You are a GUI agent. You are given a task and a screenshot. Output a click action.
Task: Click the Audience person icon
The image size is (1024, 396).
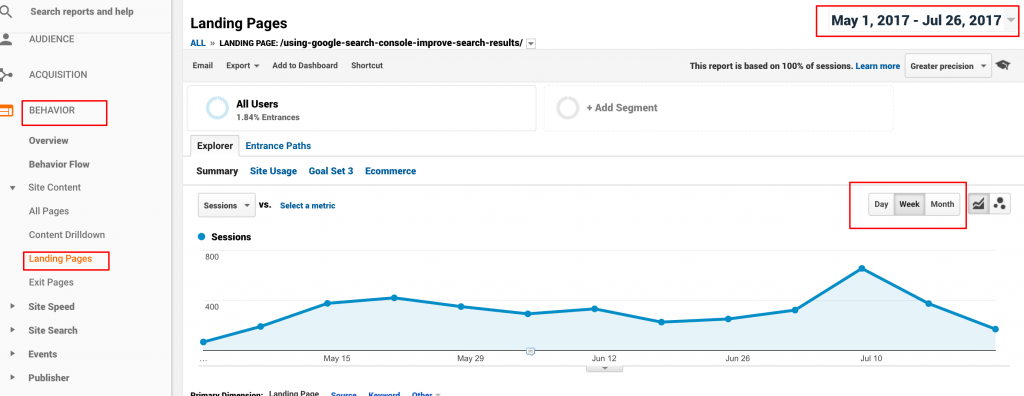[6, 39]
